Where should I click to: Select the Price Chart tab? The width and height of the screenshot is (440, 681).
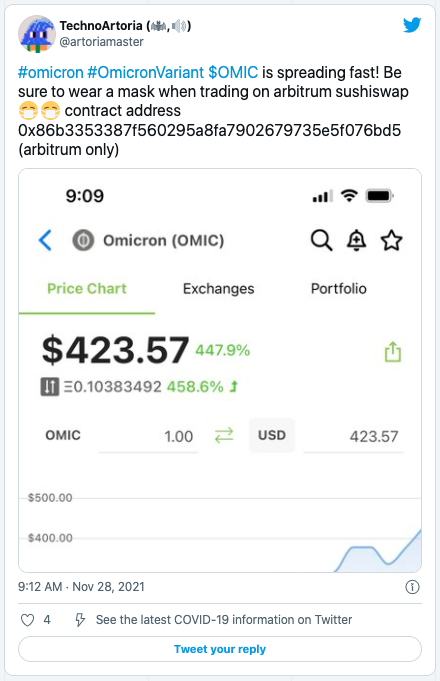click(87, 289)
